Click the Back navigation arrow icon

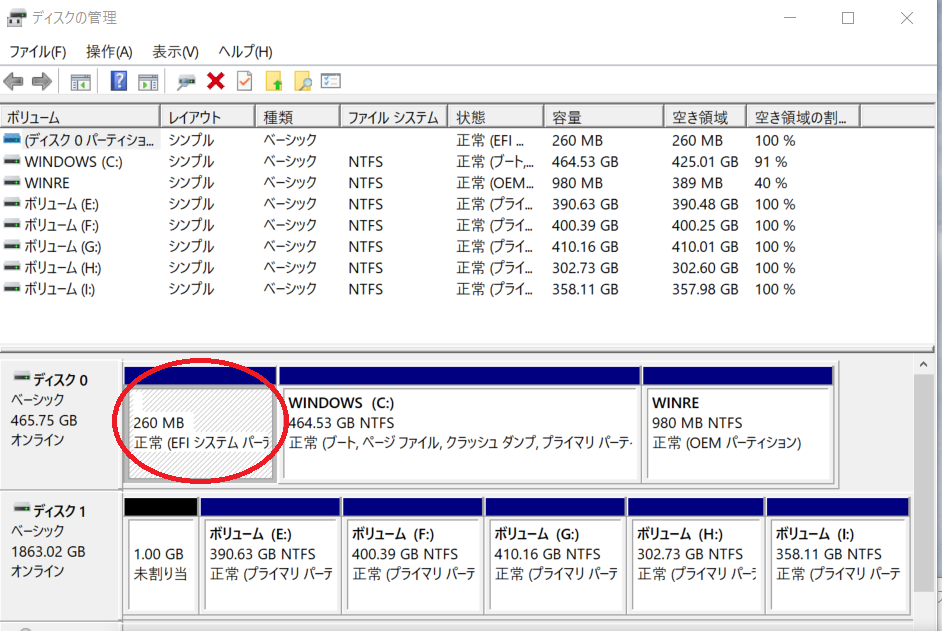pyautogui.click(x=14, y=81)
